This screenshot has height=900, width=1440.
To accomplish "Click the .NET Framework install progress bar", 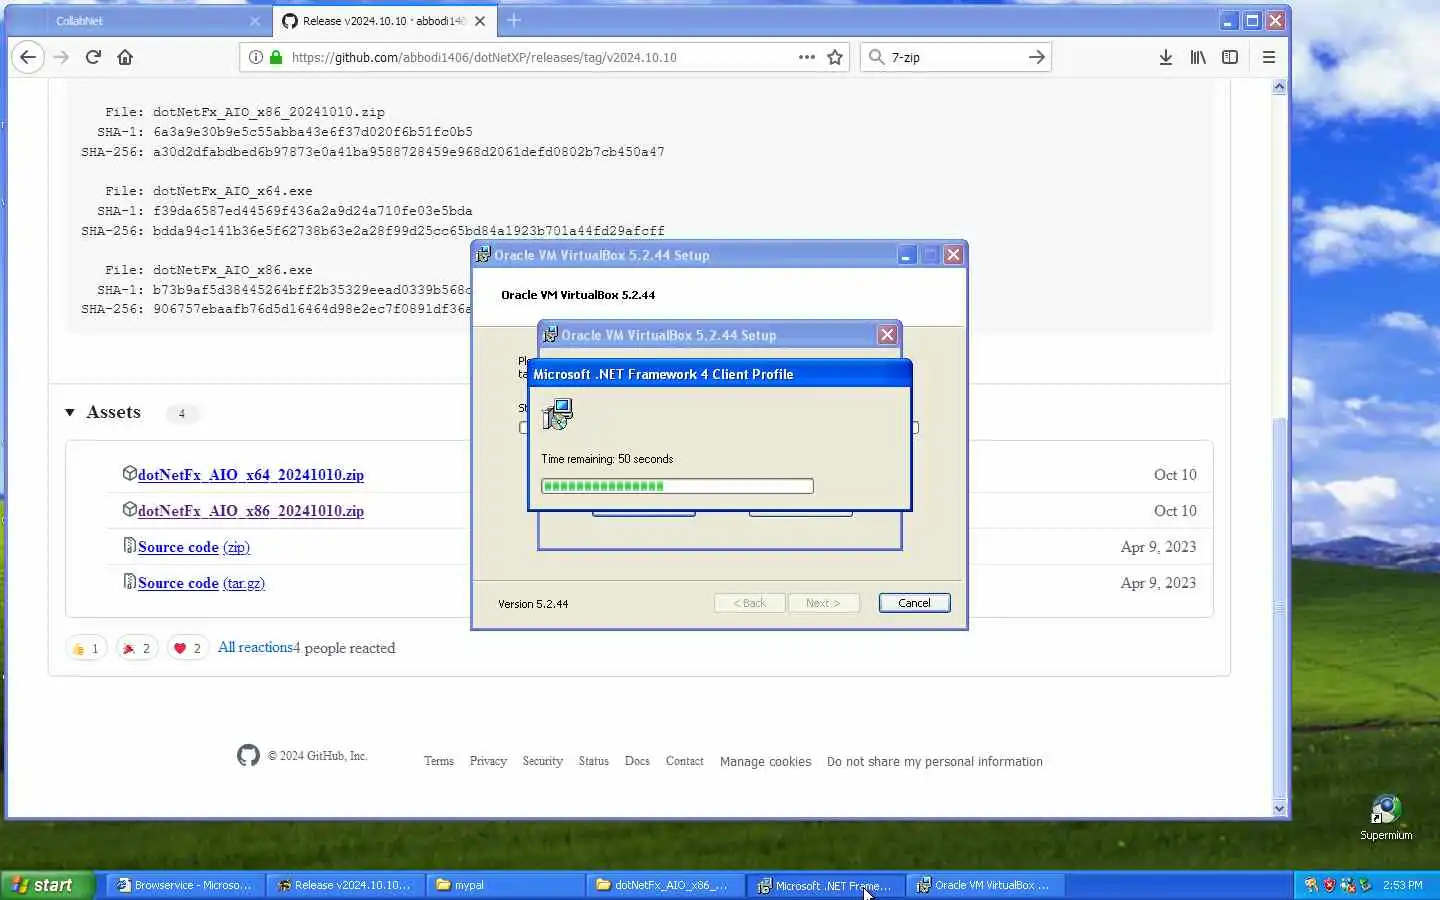I will click(677, 486).
